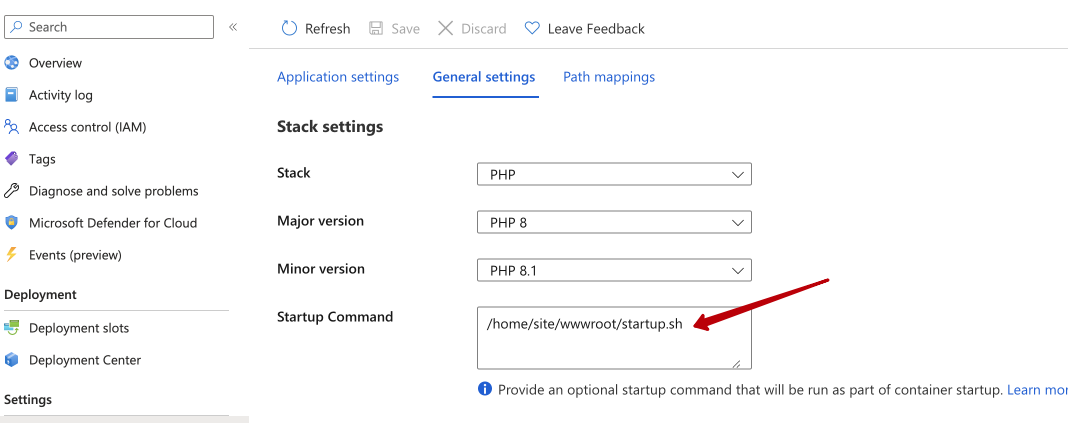Click the Discard button label
1068x423 pixels.
click(x=484, y=29)
